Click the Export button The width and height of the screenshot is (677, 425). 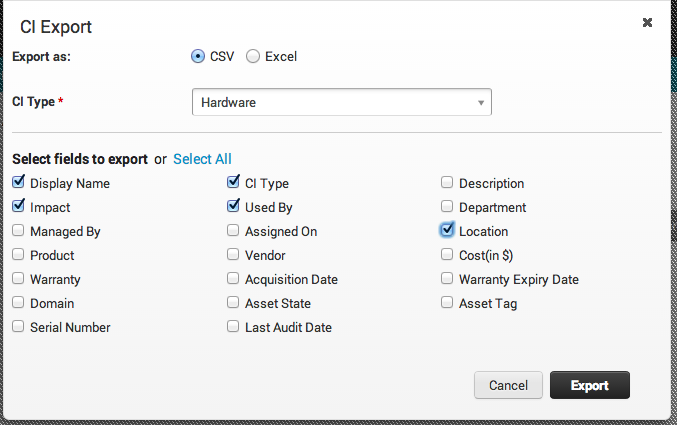589,385
